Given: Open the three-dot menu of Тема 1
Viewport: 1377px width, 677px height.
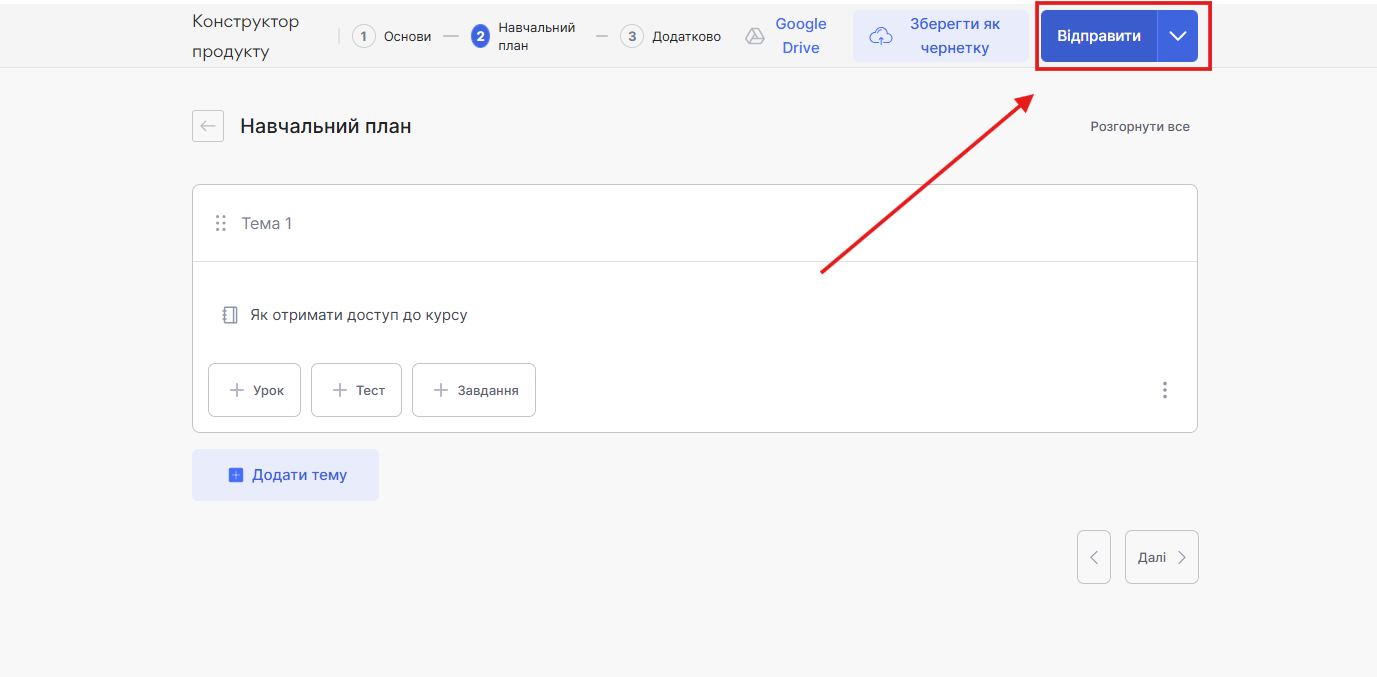Looking at the screenshot, I should tap(1164, 390).
